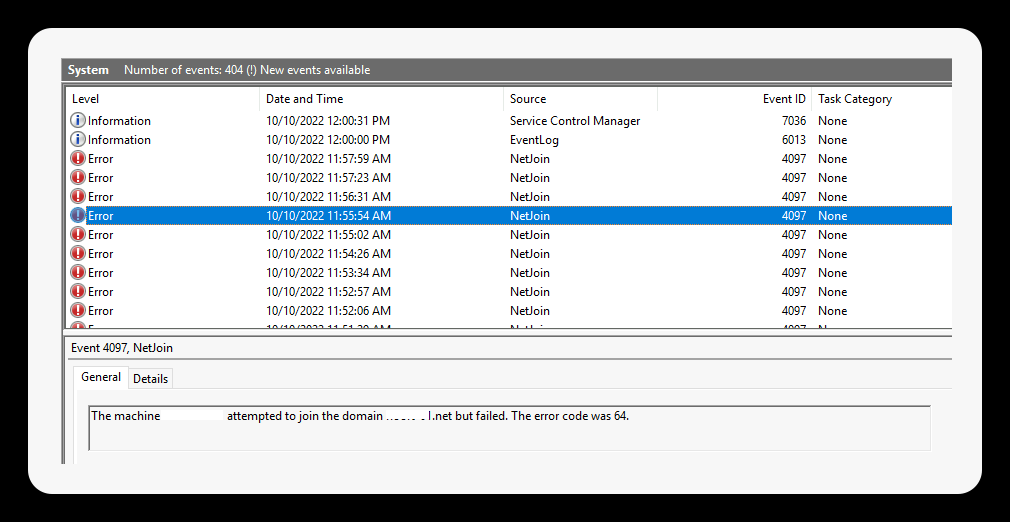
Task: Click the error icon in the 11:57:23 AM row
Action: pyautogui.click(x=77, y=177)
